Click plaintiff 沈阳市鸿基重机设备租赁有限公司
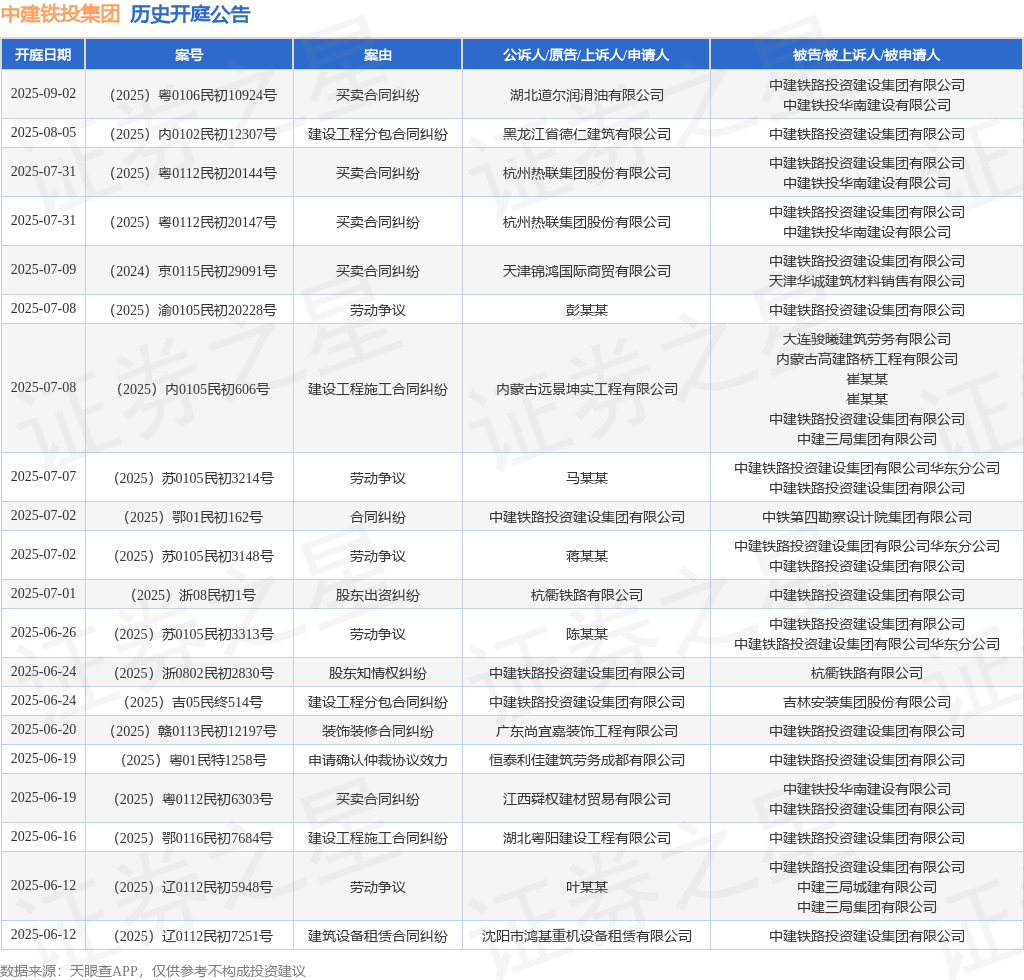 [x=586, y=936]
